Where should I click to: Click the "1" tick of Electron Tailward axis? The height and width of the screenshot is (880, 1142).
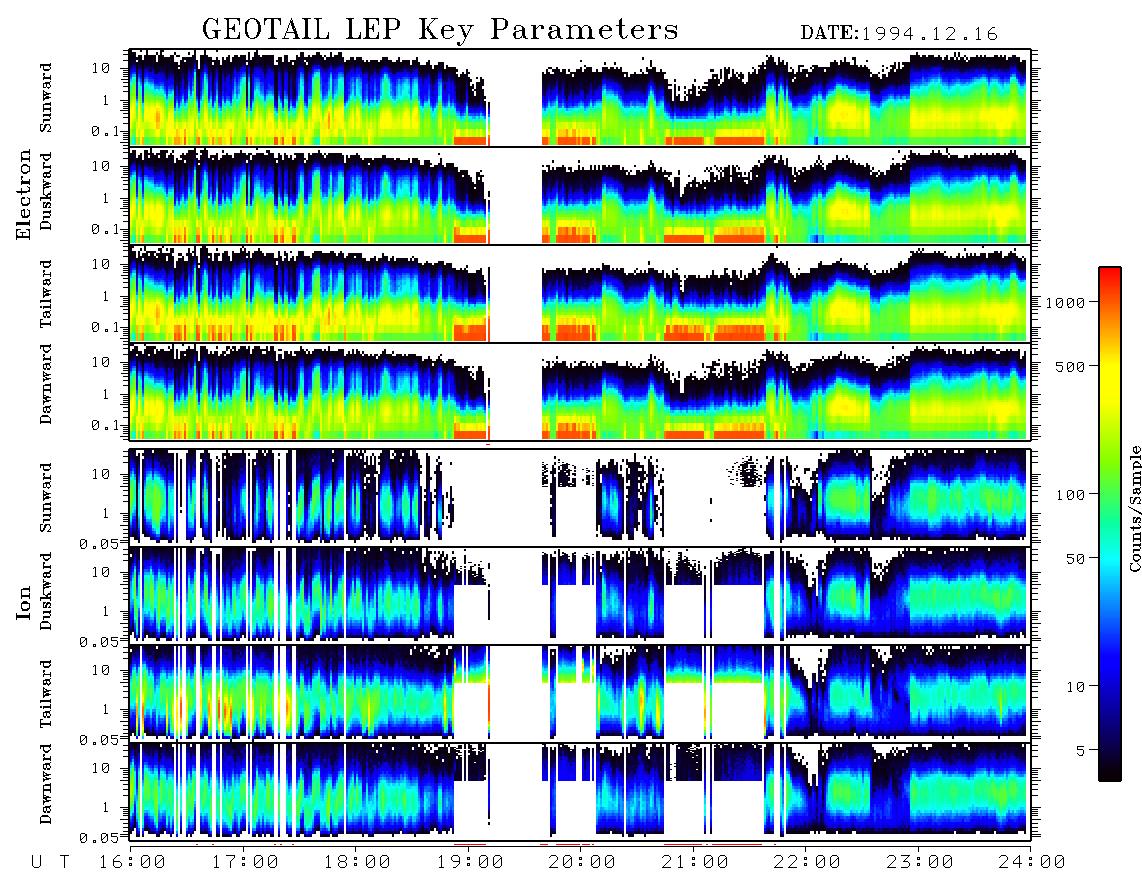click(x=106, y=296)
